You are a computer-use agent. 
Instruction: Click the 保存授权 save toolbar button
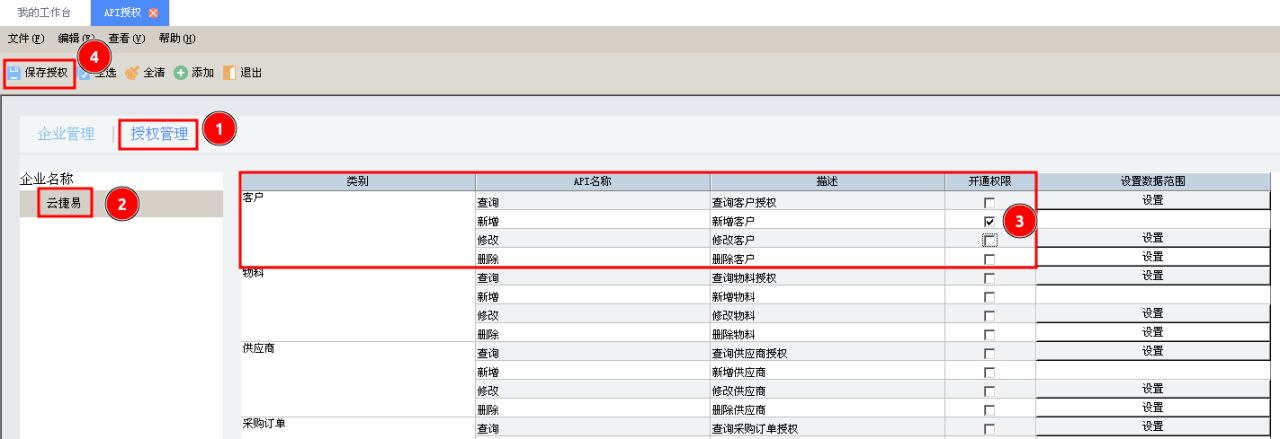point(38,73)
